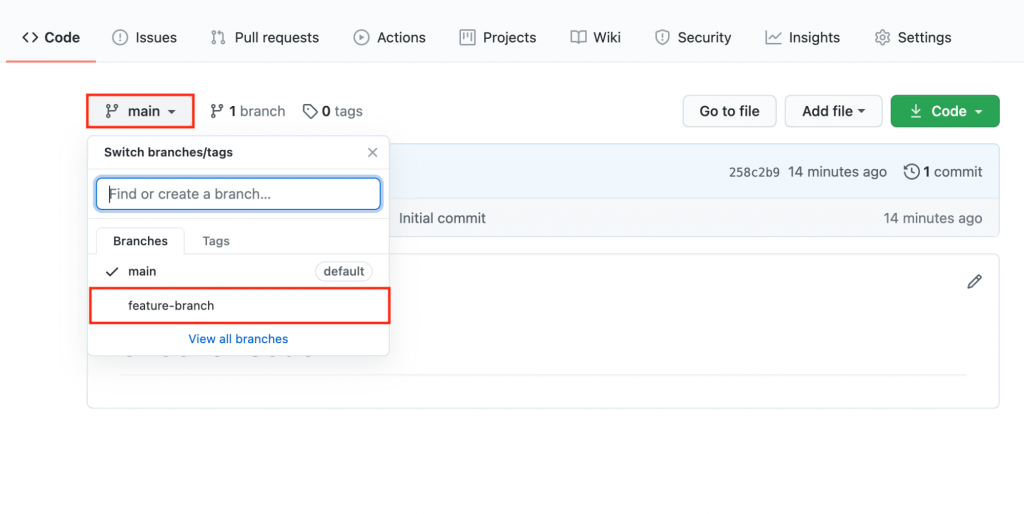The image size is (1024, 514).
Task: Click the pencil edit icon for README
Action: 974,282
